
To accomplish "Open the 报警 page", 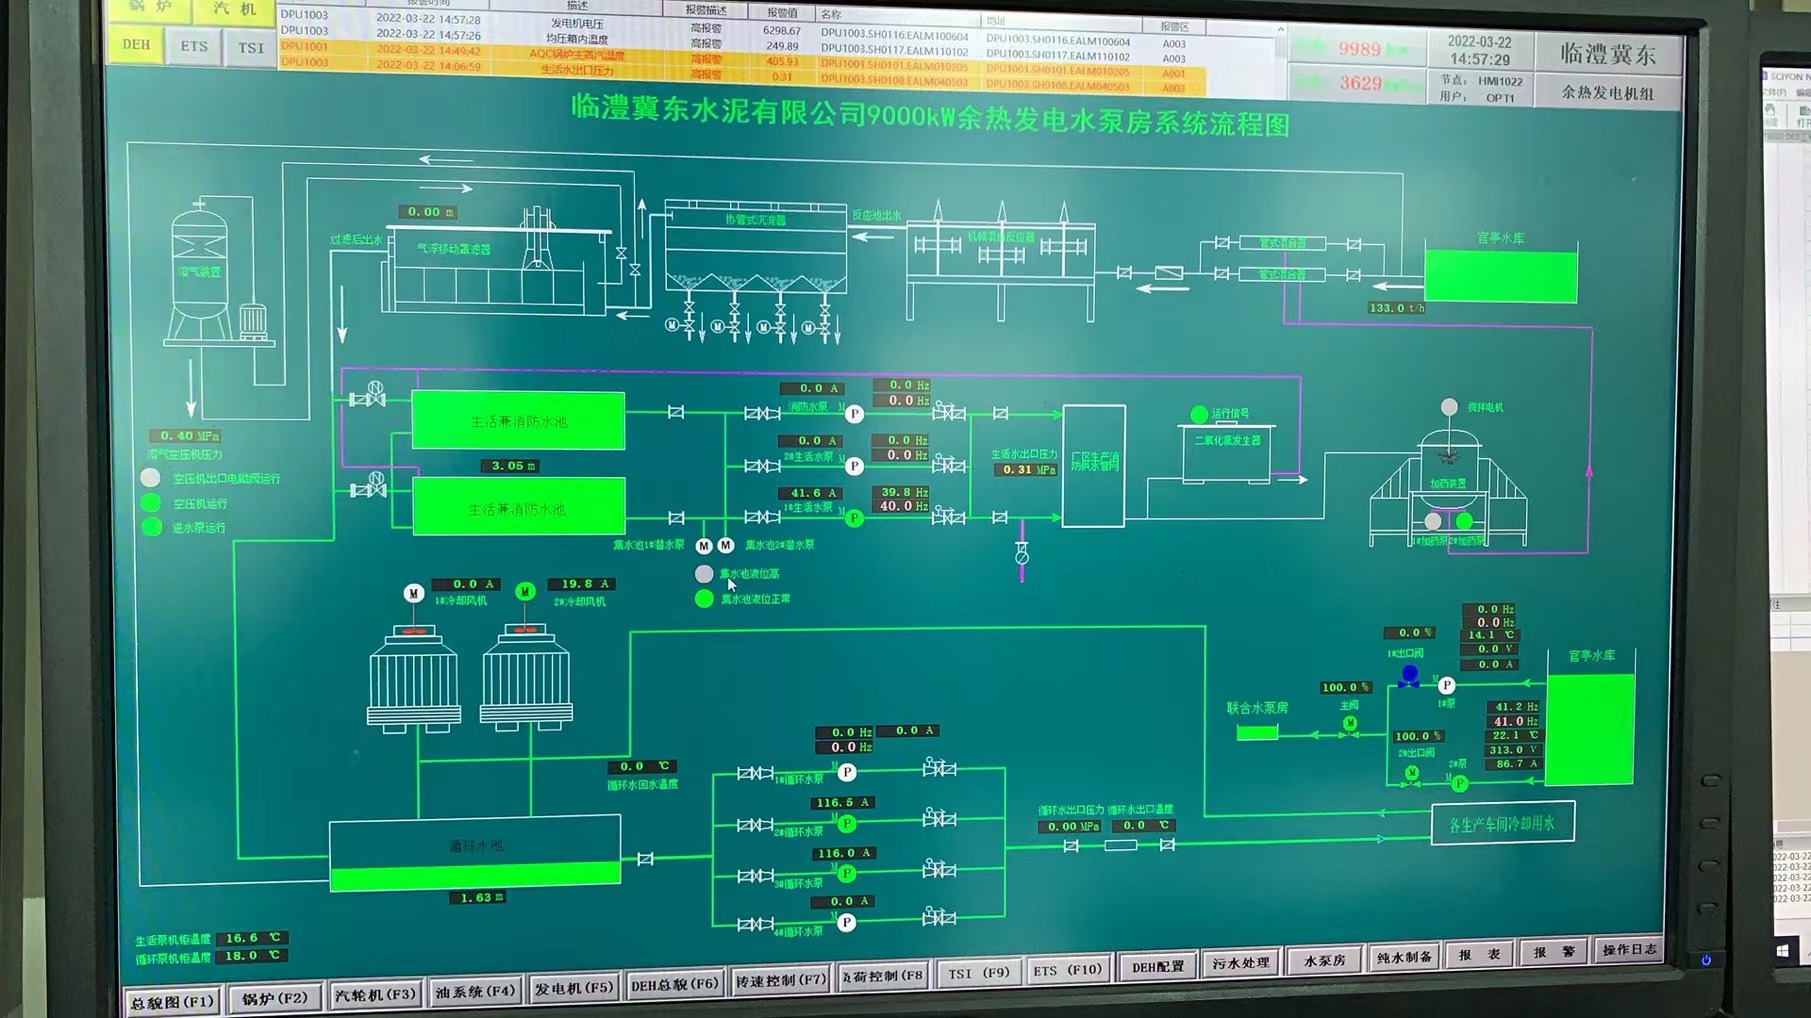I will point(1555,951).
